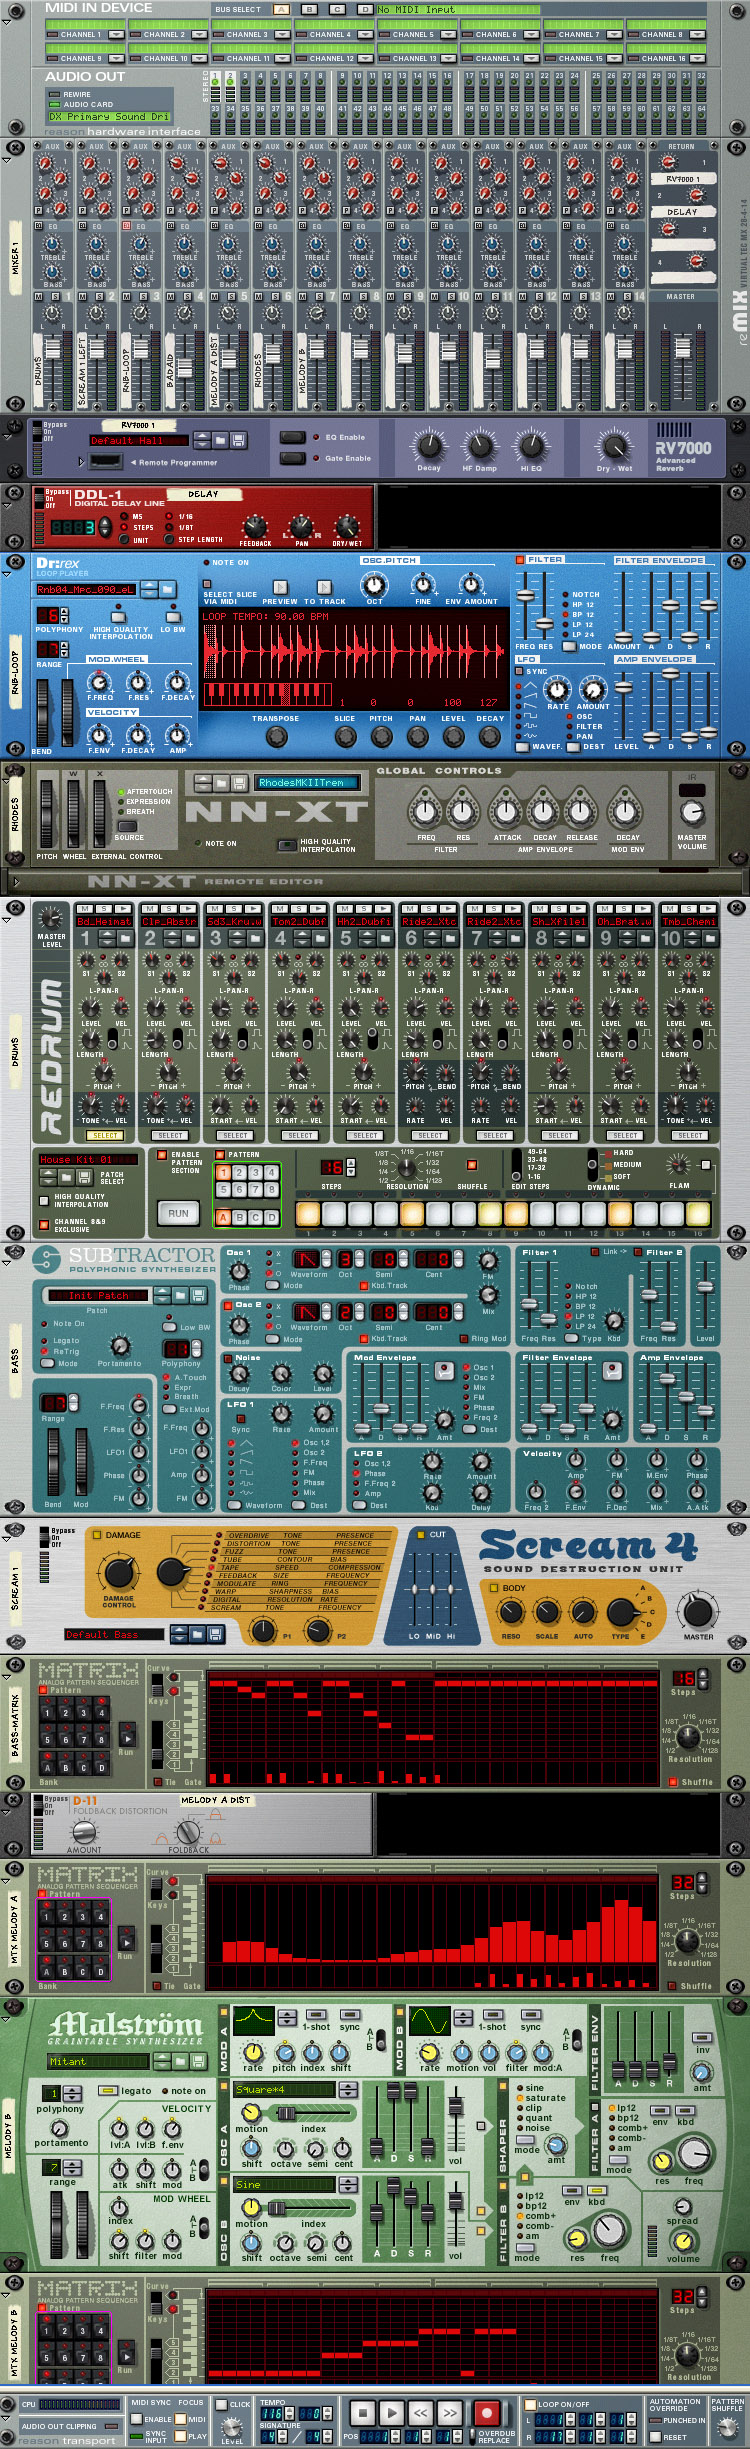Viewport: 750px width, 2449px height.
Task: Click the Scream 4 Master knob
Action: pyautogui.click(x=697, y=1611)
